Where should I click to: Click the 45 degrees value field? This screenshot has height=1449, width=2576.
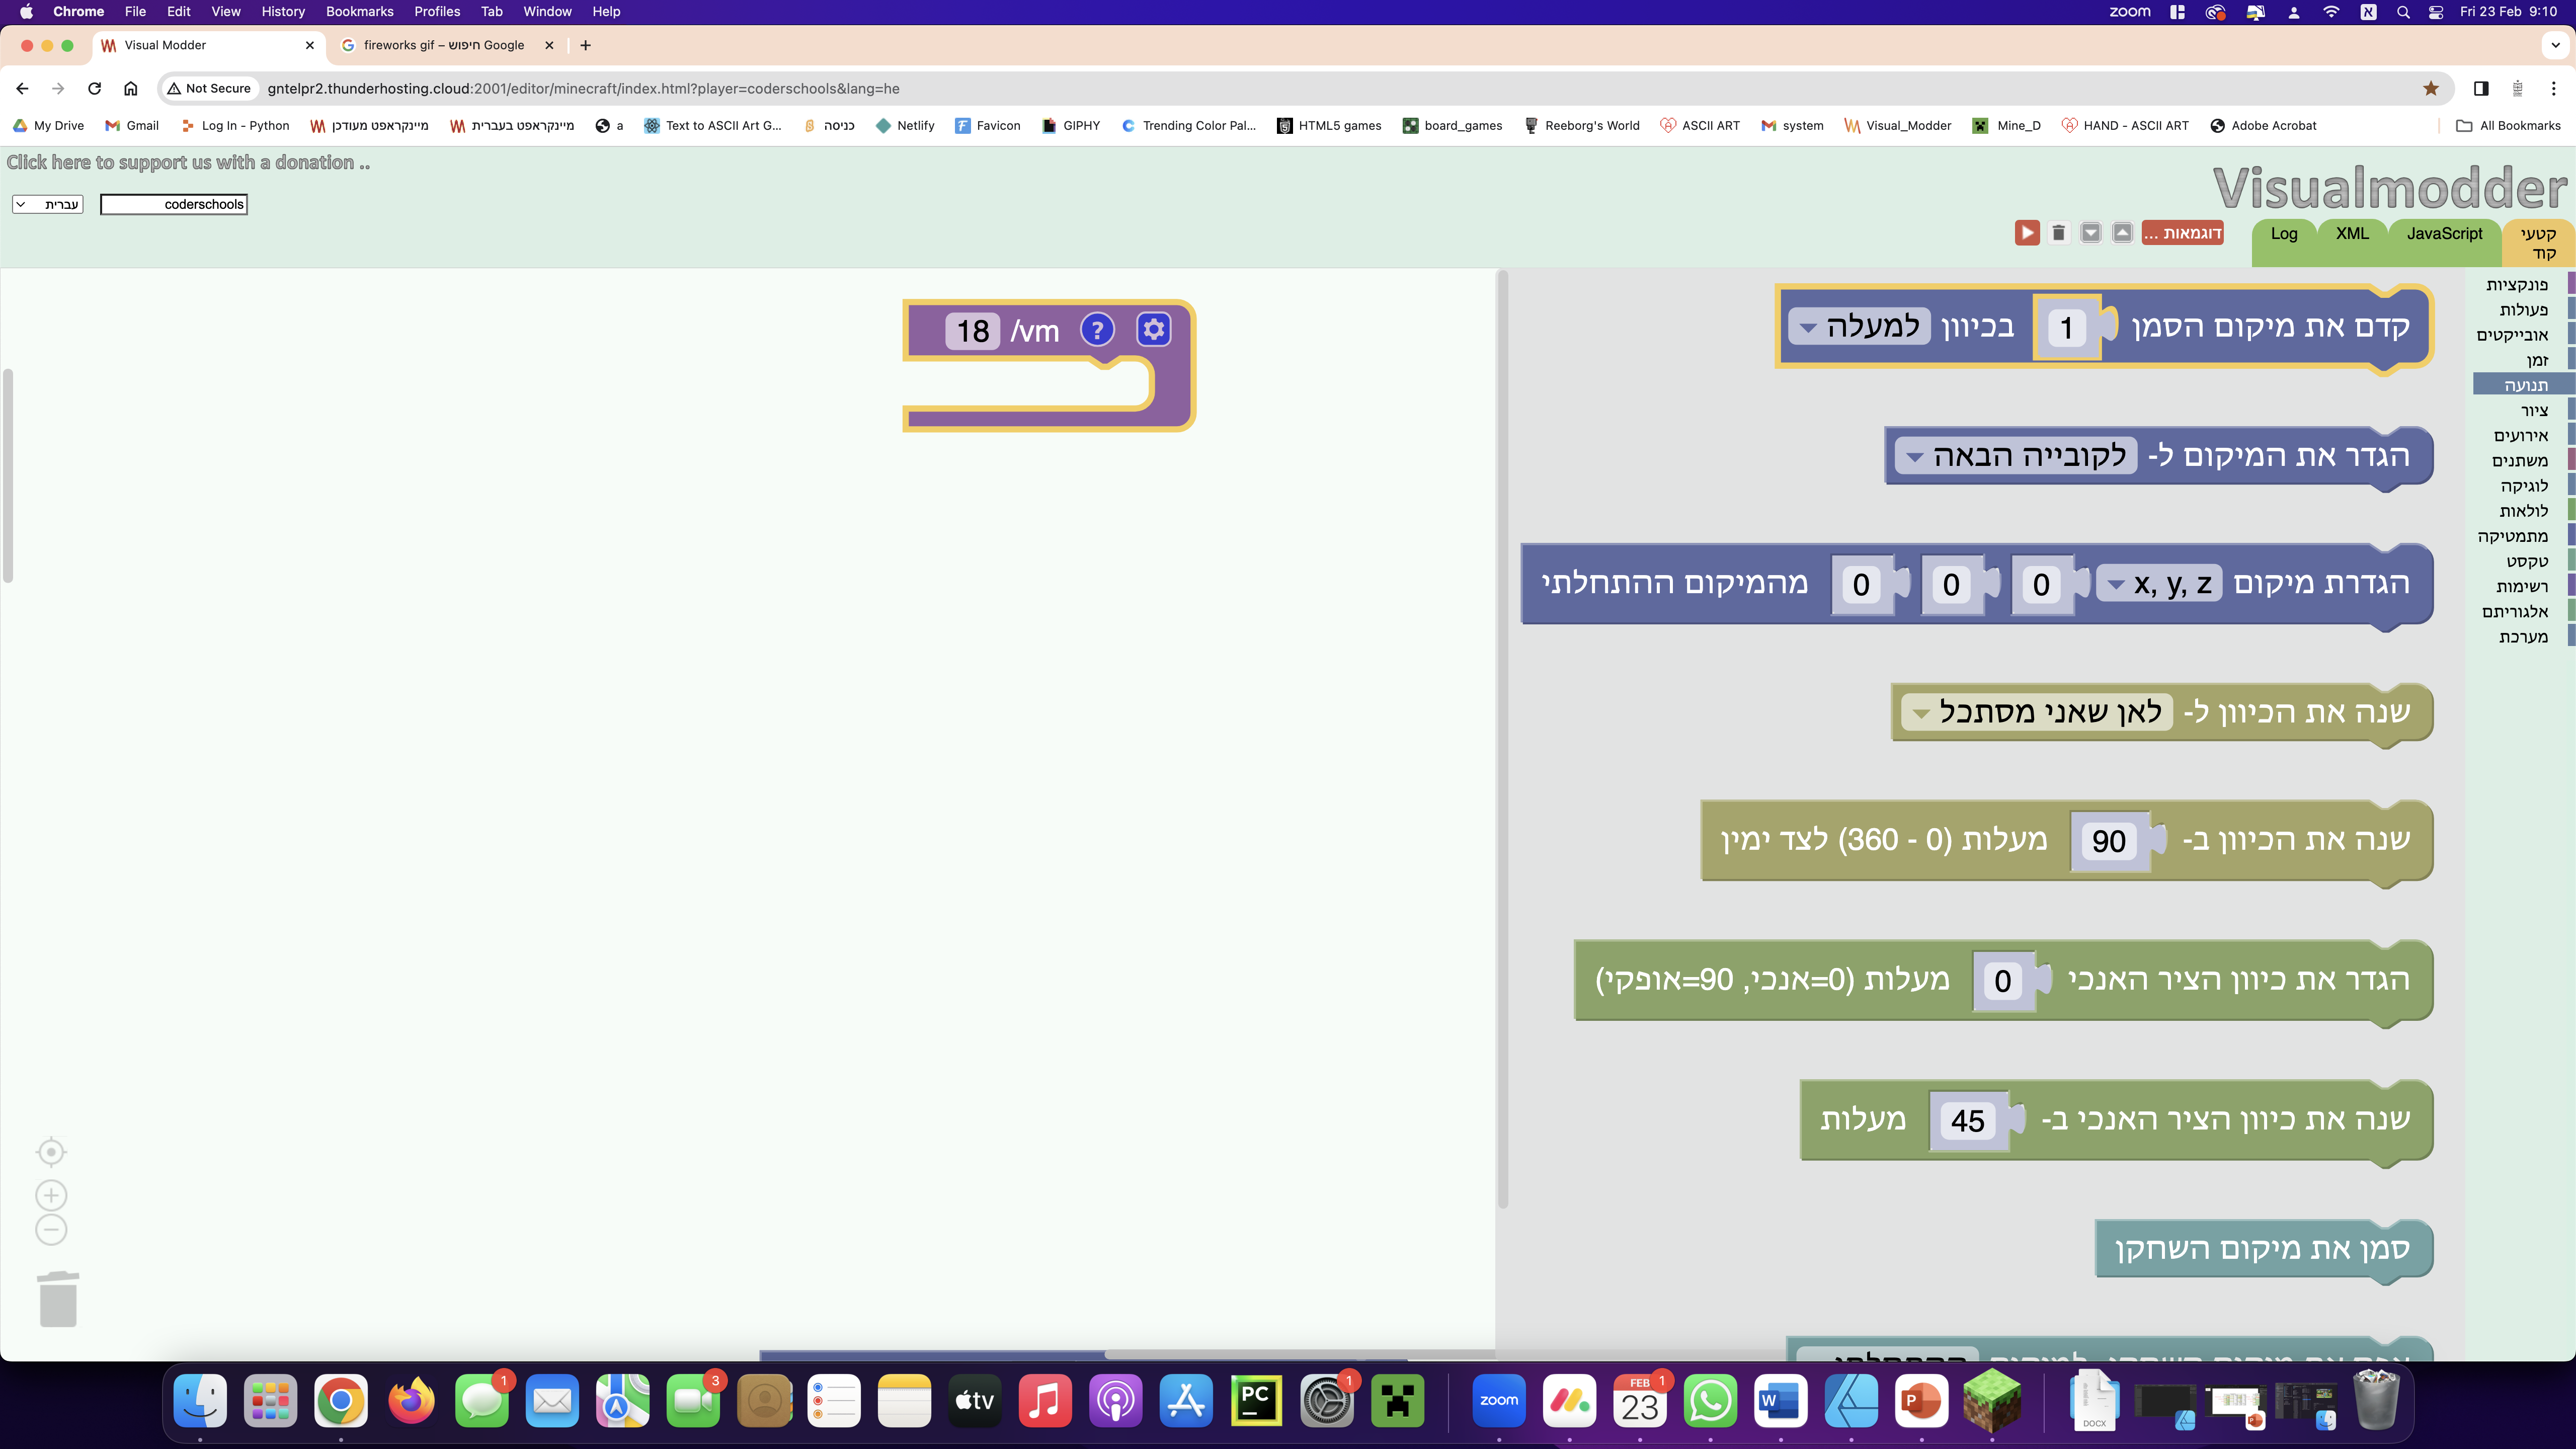pyautogui.click(x=1968, y=1121)
